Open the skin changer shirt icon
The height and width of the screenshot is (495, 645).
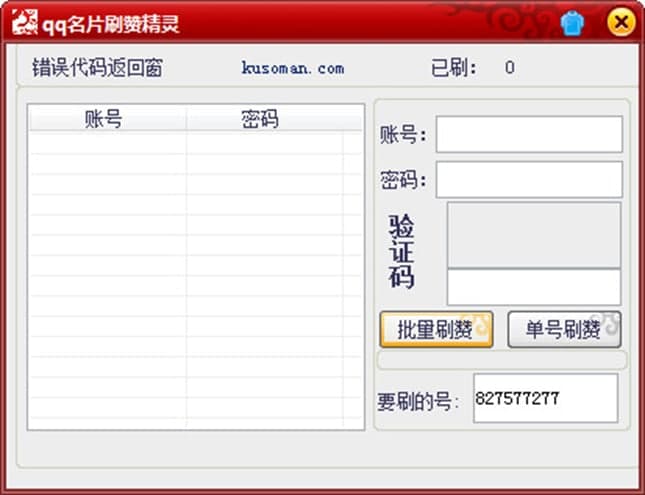click(572, 23)
